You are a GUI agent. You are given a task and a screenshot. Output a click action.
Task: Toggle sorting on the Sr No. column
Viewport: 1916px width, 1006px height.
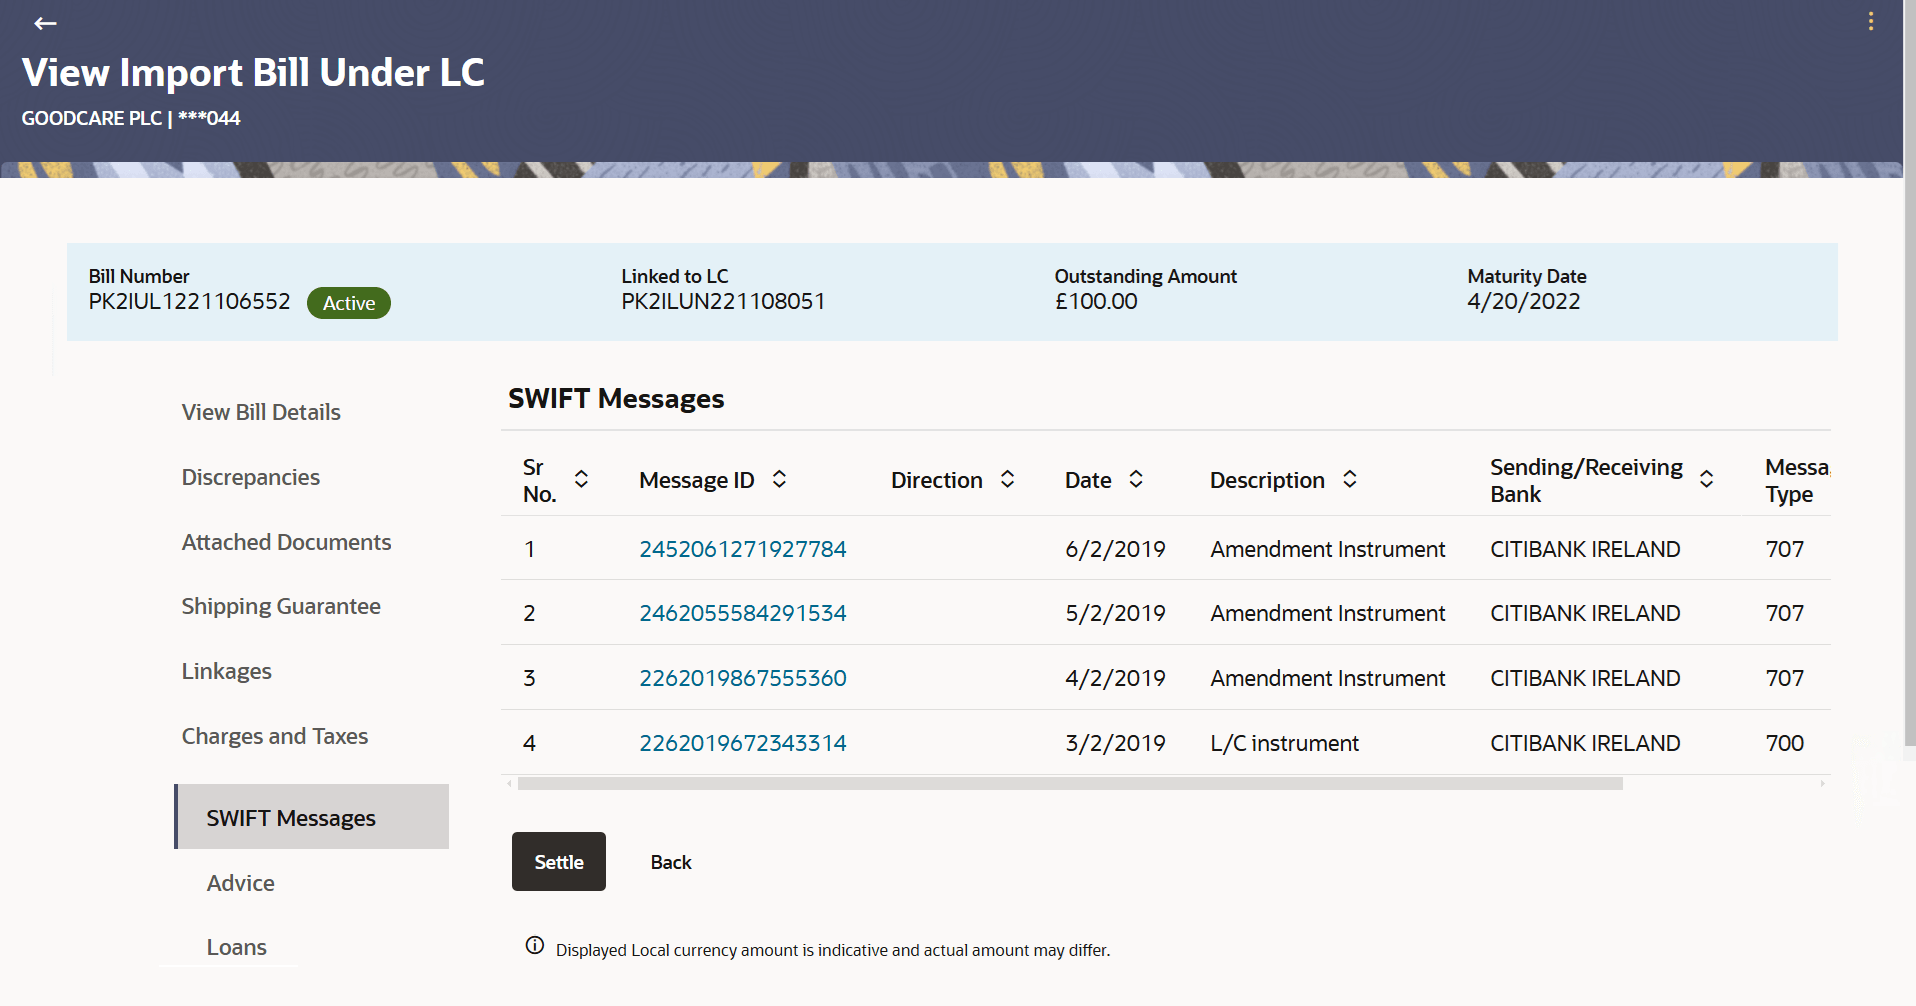(x=581, y=479)
